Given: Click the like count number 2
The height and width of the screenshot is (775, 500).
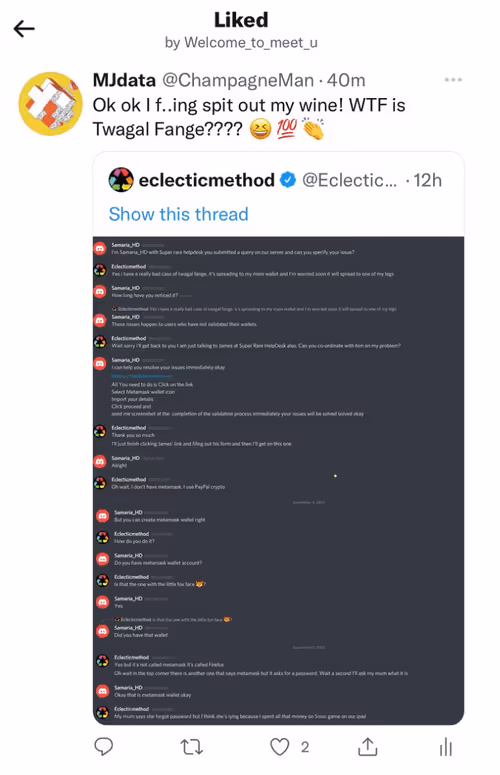Looking at the screenshot, I should point(305,747).
